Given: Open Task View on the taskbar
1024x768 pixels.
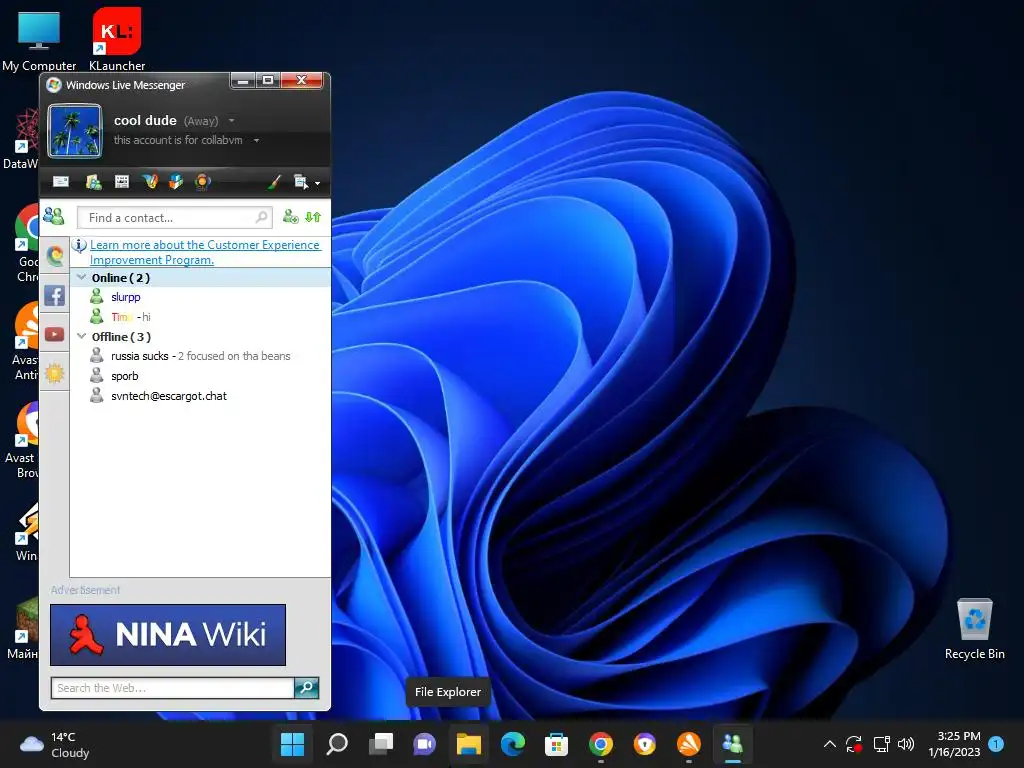Looking at the screenshot, I should pos(381,744).
